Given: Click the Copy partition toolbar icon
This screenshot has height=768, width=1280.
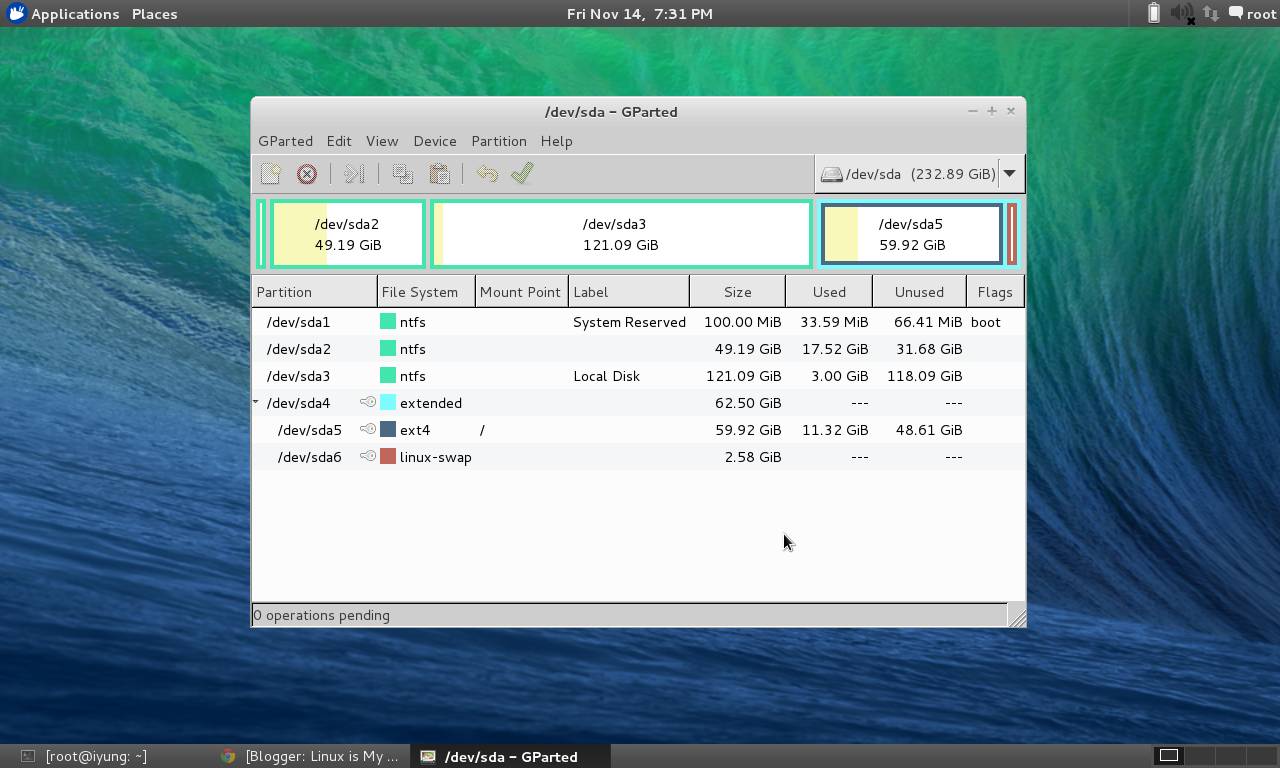Looking at the screenshot, I should pos(403,174).
